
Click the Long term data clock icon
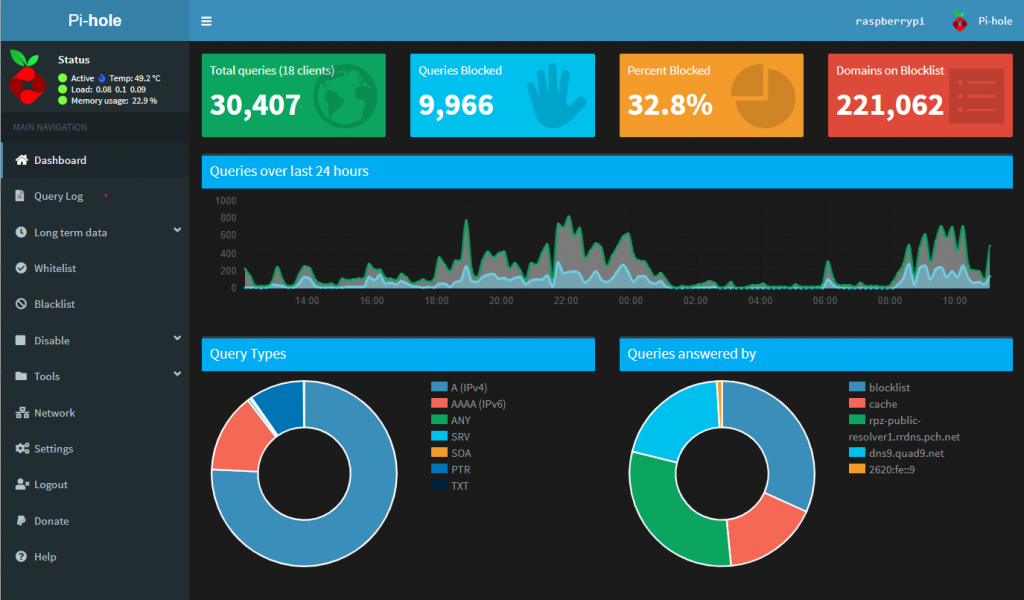pyautogui.click(x=21, y=232)
